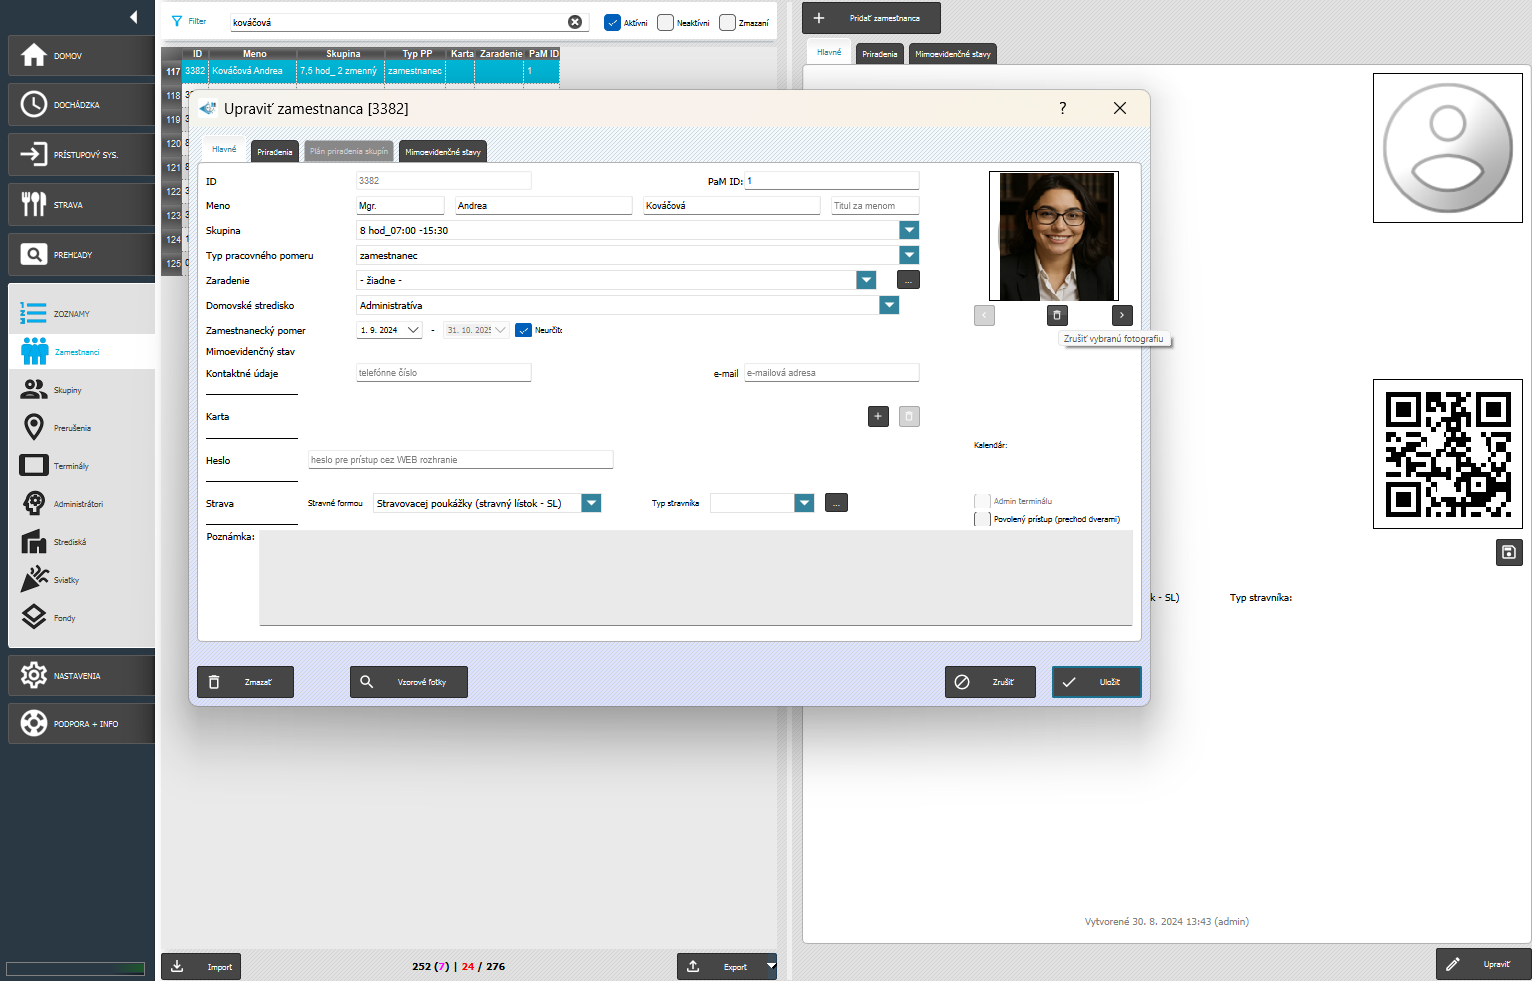
Task: Show next employee photo
Action: (1122, 315)
